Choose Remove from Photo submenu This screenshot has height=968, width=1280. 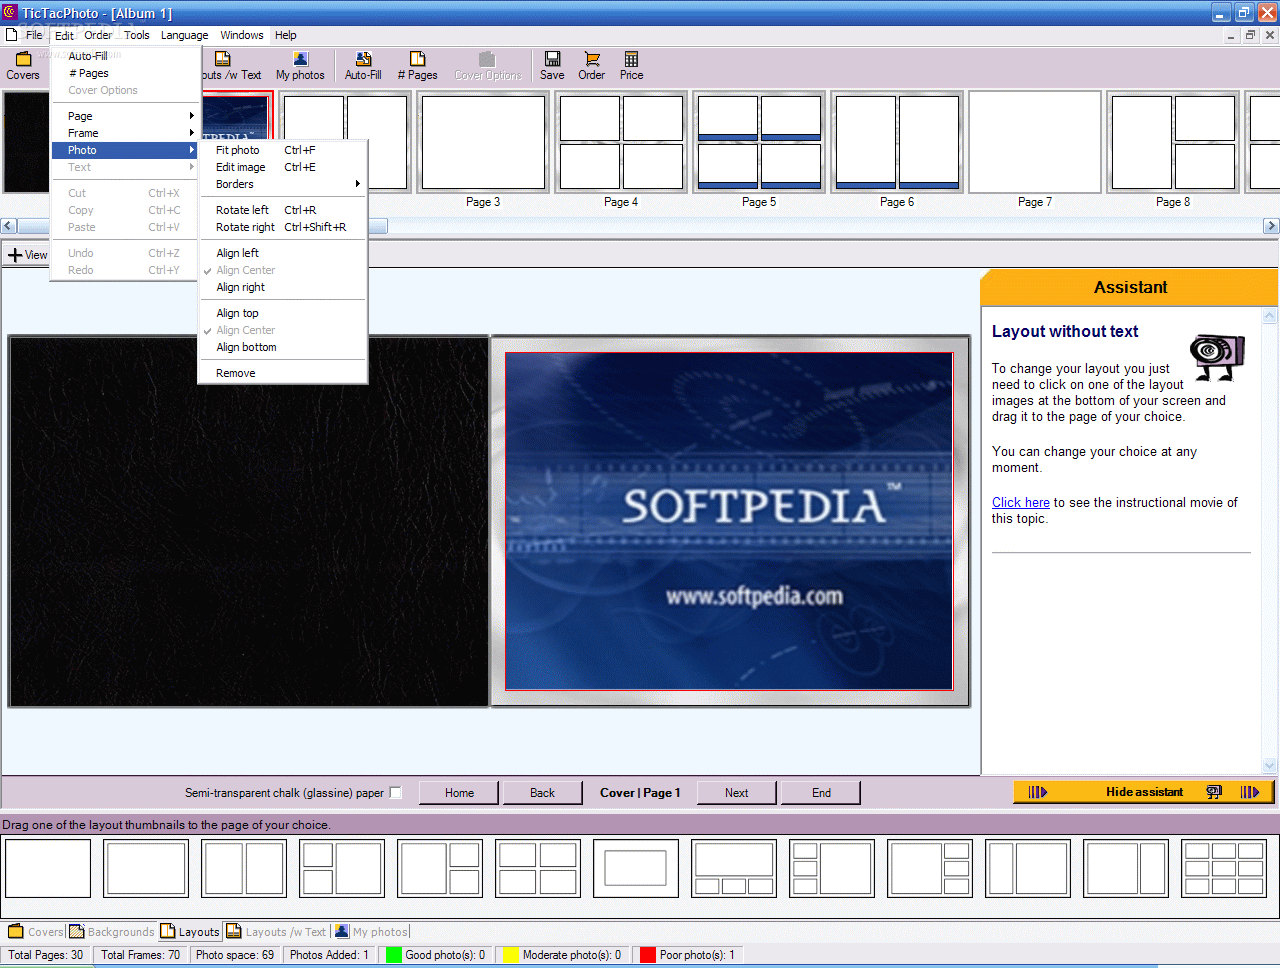(283, 373)
